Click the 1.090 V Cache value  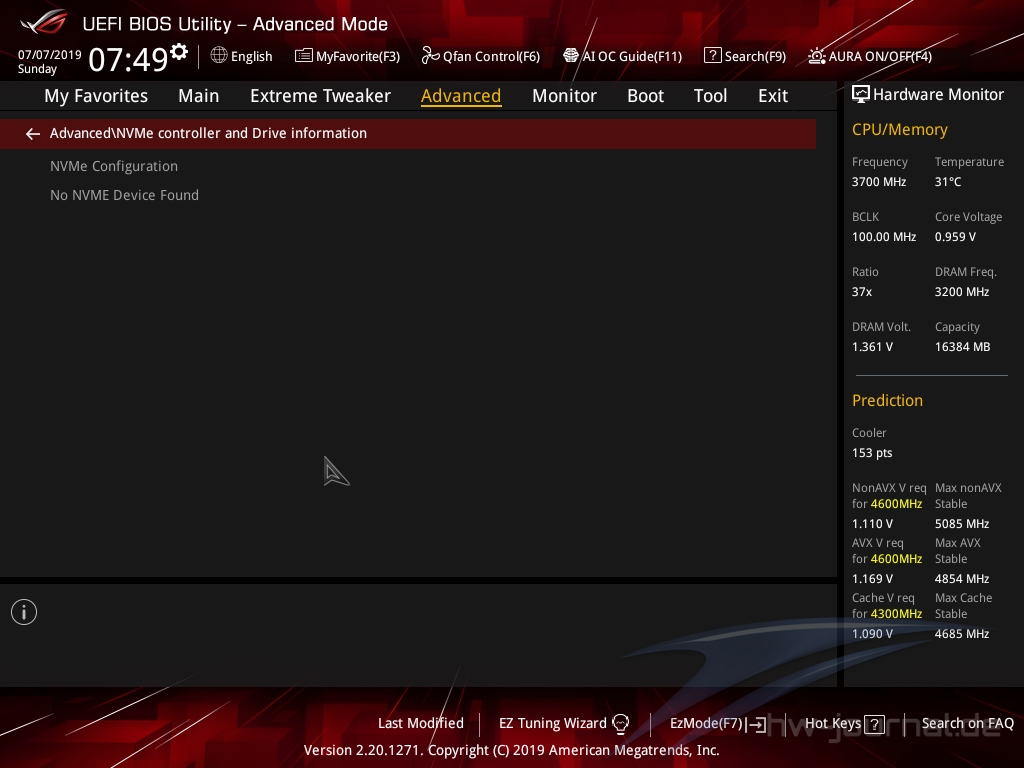(x=872, y=633)
